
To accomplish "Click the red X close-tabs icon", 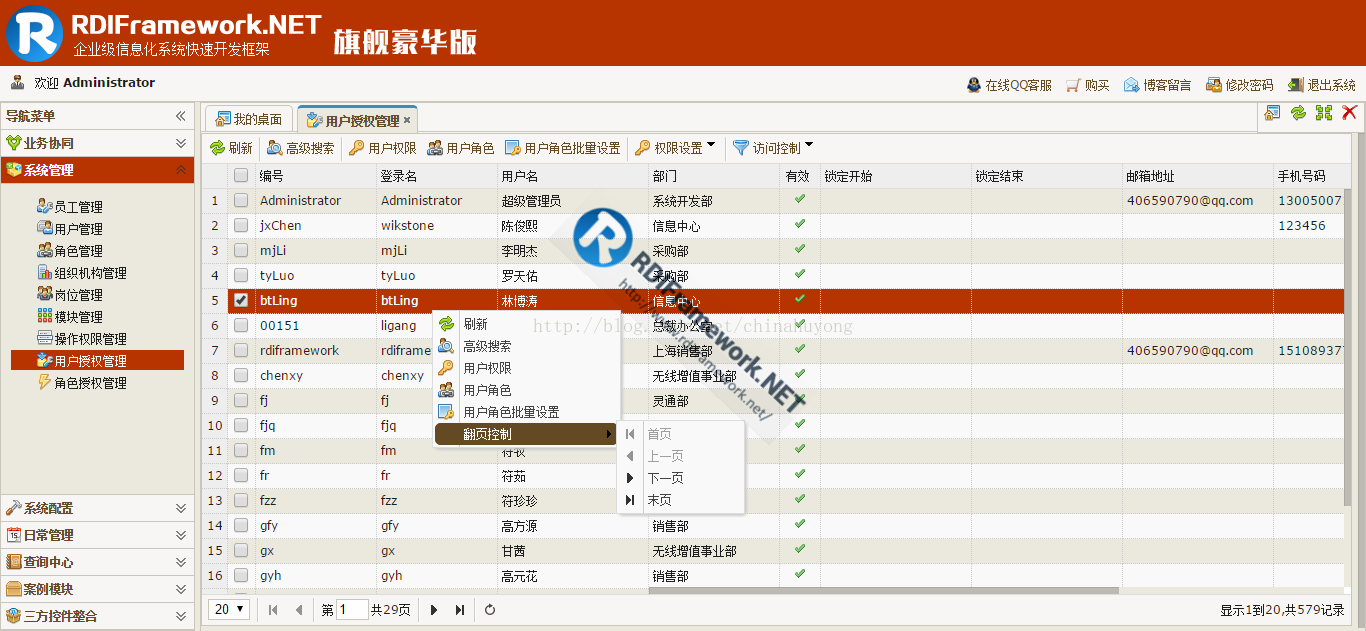I will tap(1349, 113).
